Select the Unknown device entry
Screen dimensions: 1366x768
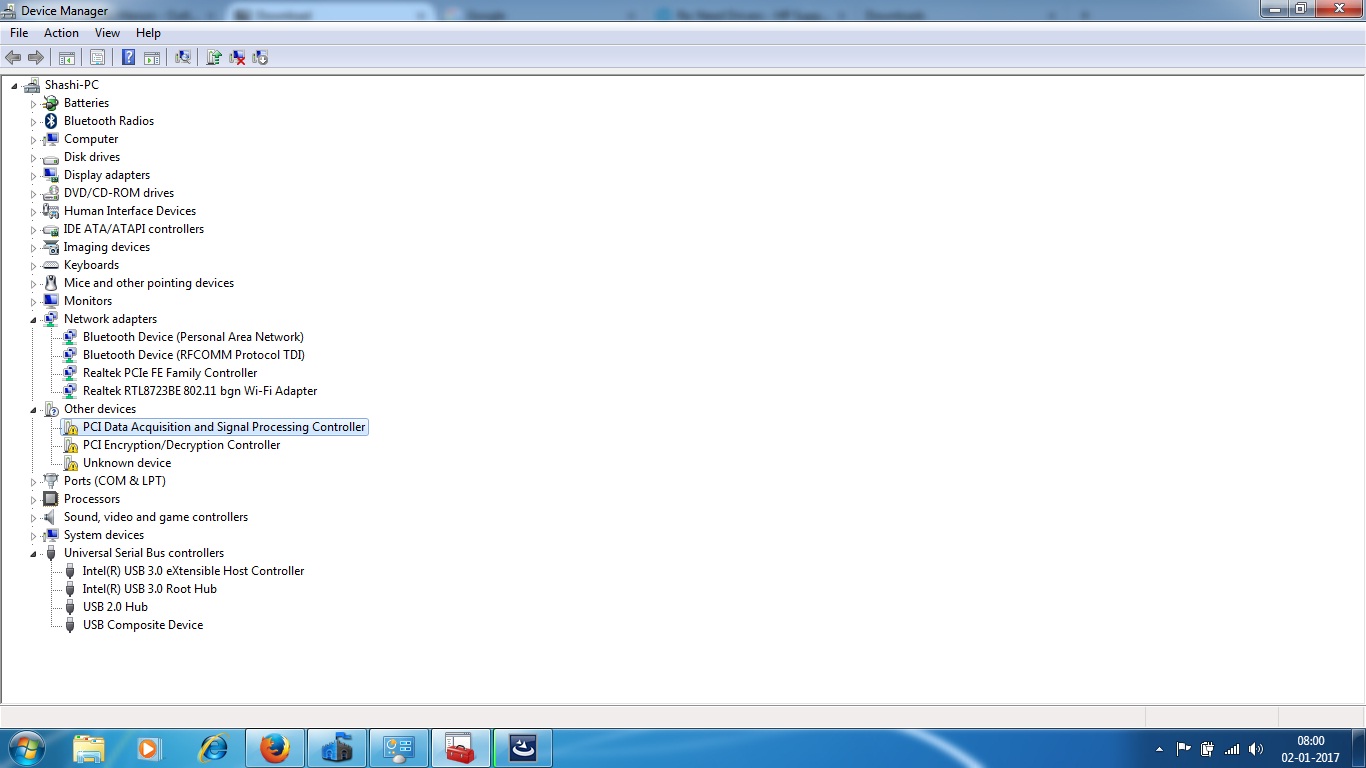(127, 463)
